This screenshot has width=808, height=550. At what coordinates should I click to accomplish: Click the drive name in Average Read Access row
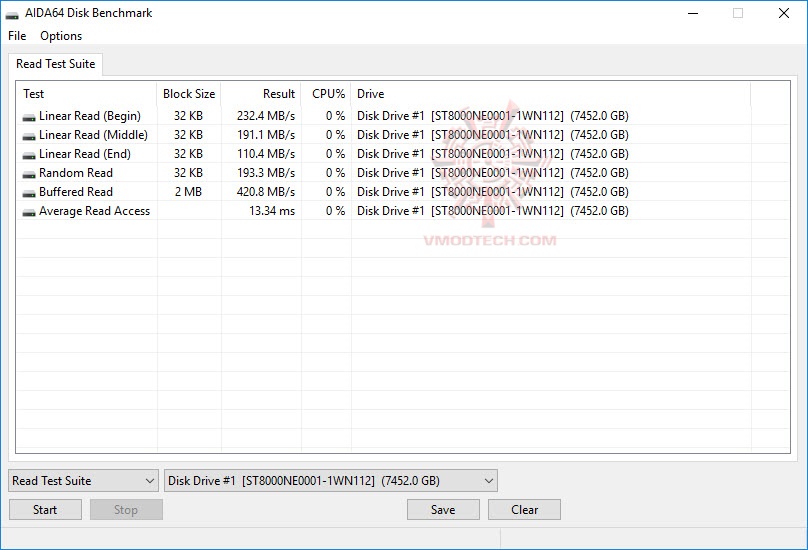(x=493, y=211)
